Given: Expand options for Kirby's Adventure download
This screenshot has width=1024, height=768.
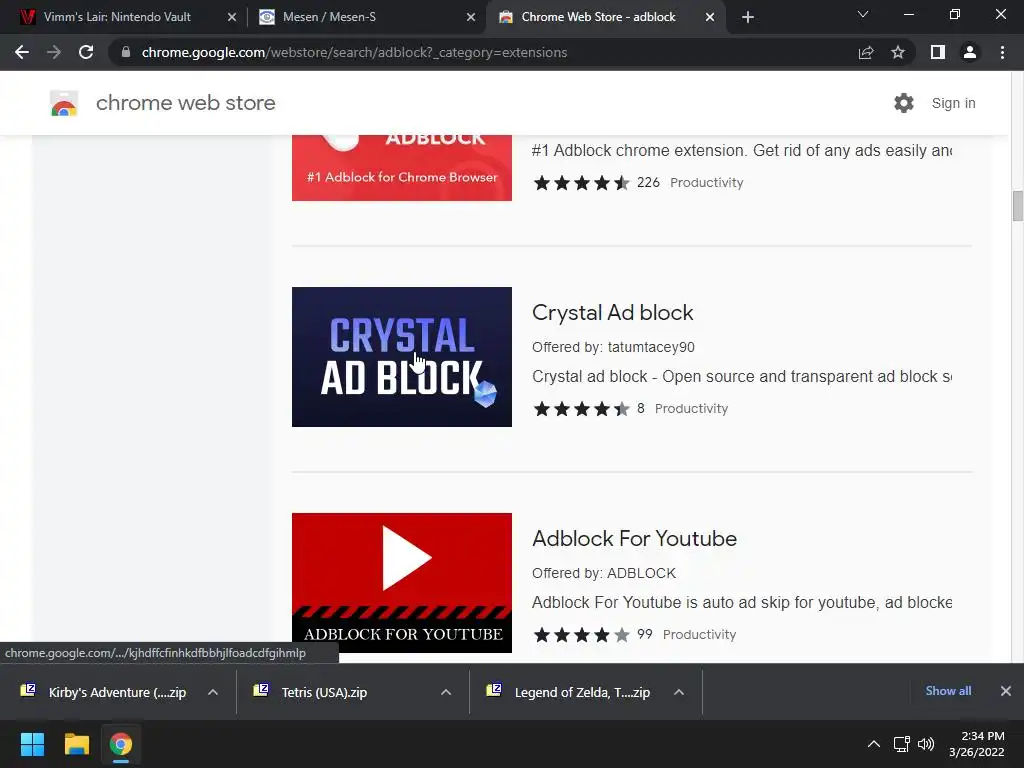Looking at the screenshot, I should click(x=213, y=692).
